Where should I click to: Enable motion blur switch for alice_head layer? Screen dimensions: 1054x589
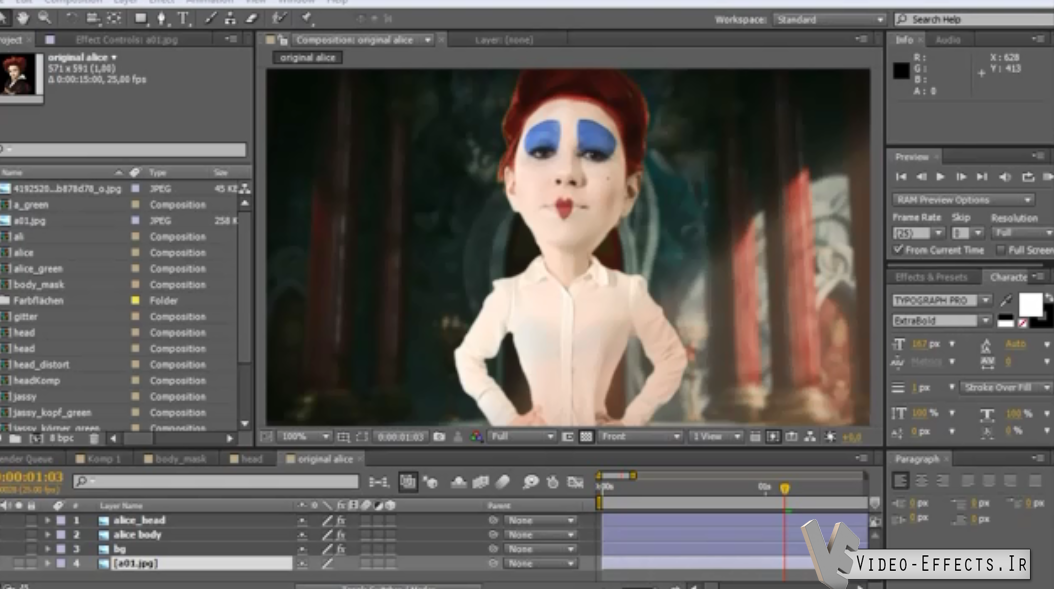click(x=366, y=520)
